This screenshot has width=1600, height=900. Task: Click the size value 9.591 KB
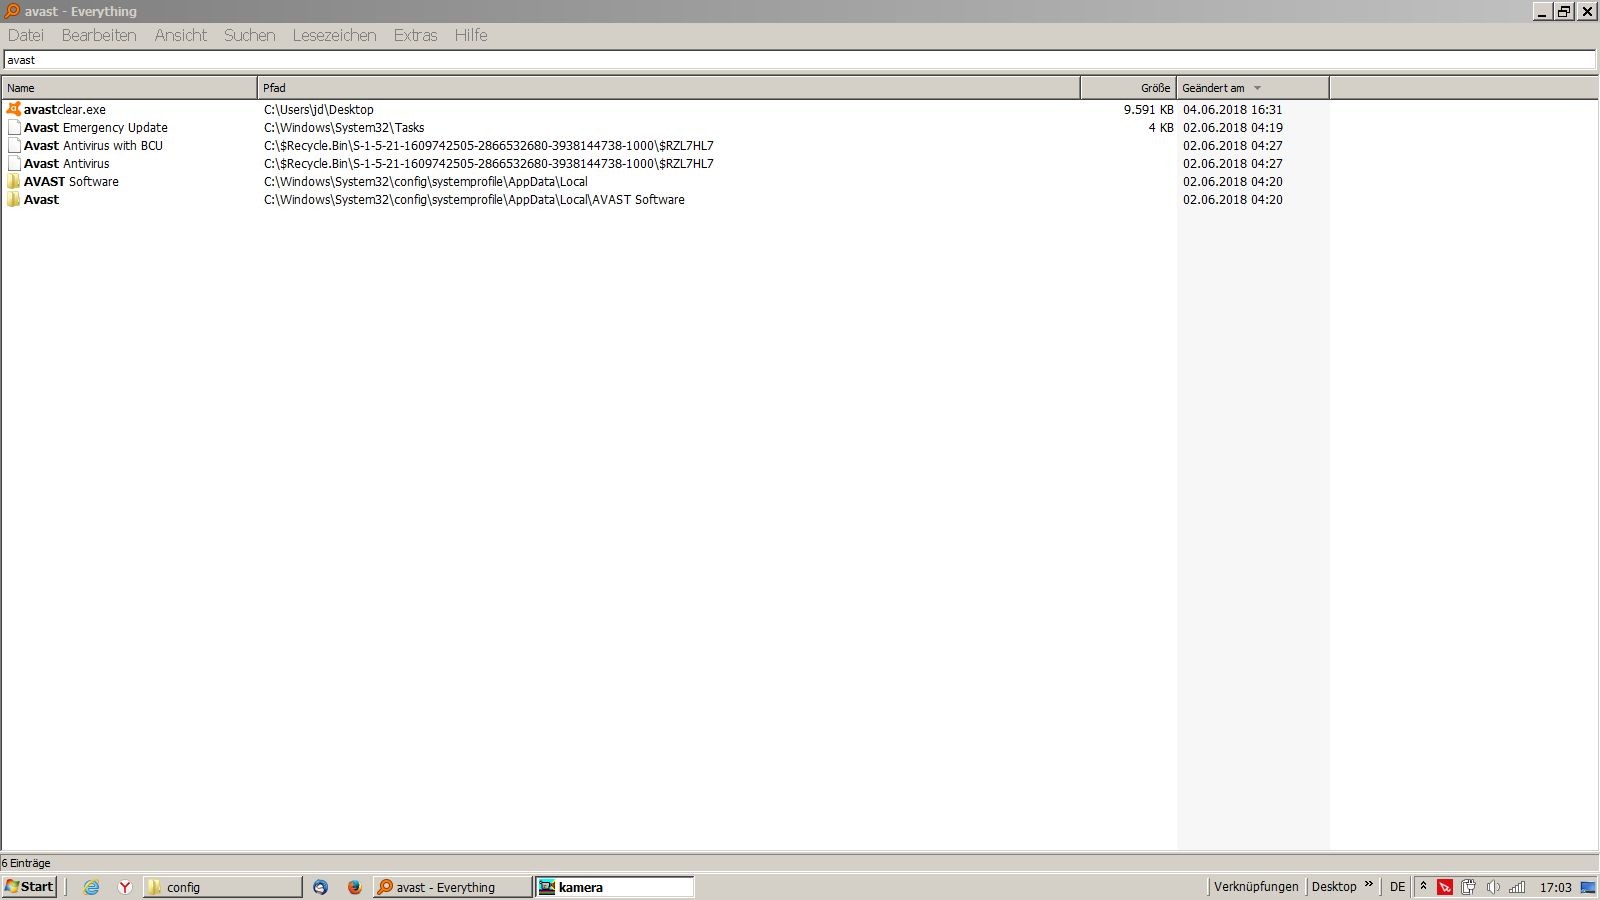[x=1148, y=110]
